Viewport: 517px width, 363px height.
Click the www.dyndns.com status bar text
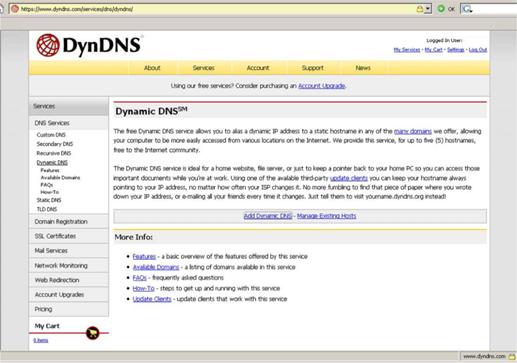click(x=484, y=357)
